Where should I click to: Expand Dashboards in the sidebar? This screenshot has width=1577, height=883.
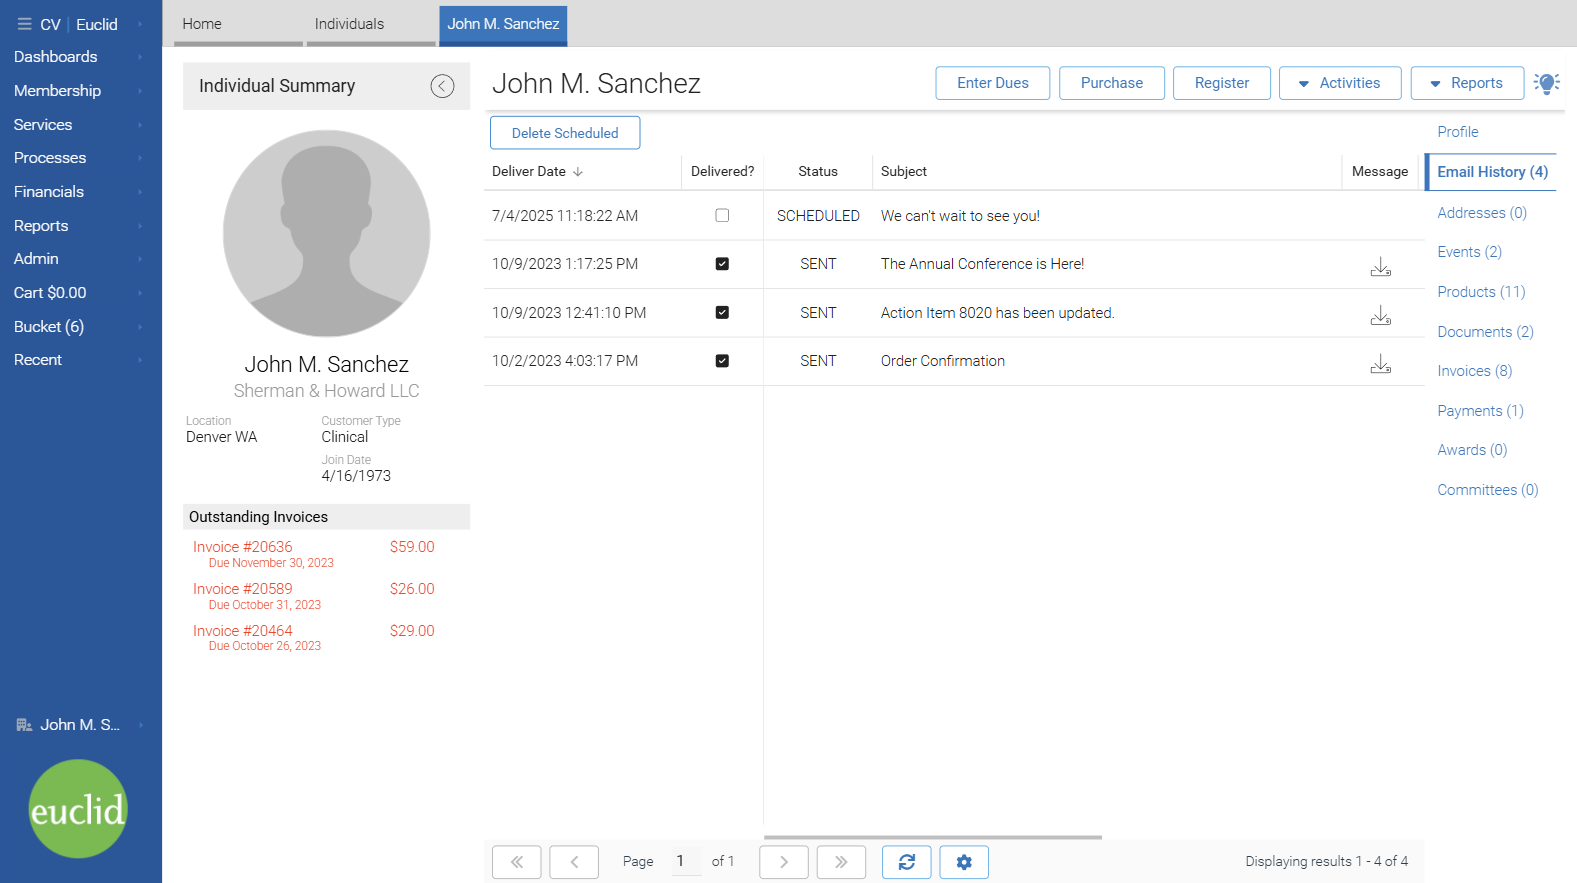[x=78, y=57]
